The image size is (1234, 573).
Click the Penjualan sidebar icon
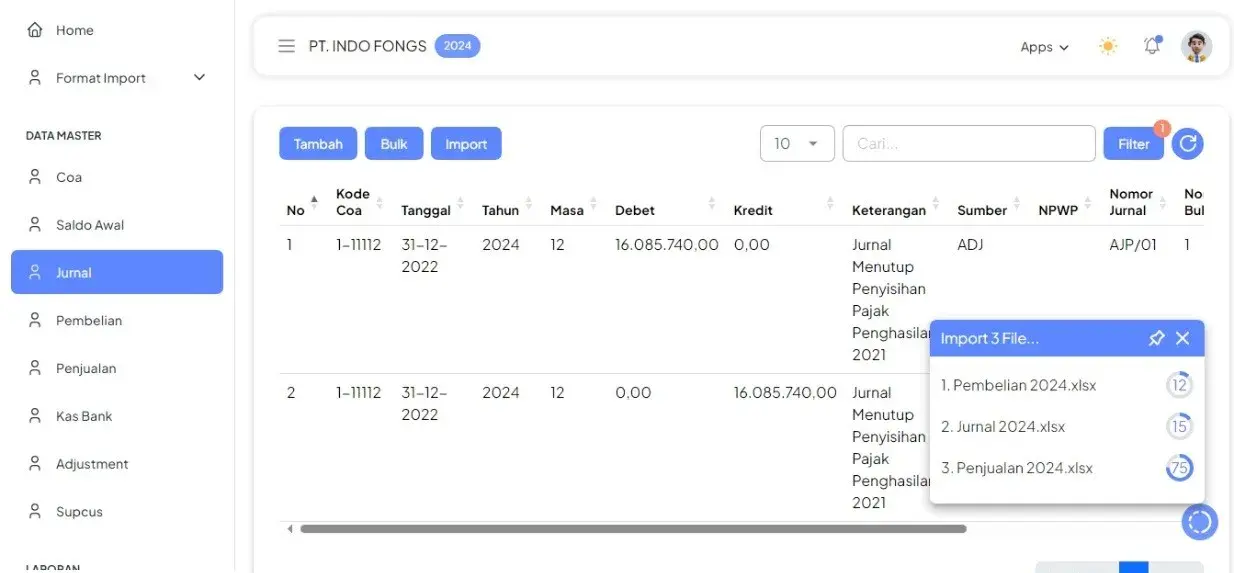35,368
